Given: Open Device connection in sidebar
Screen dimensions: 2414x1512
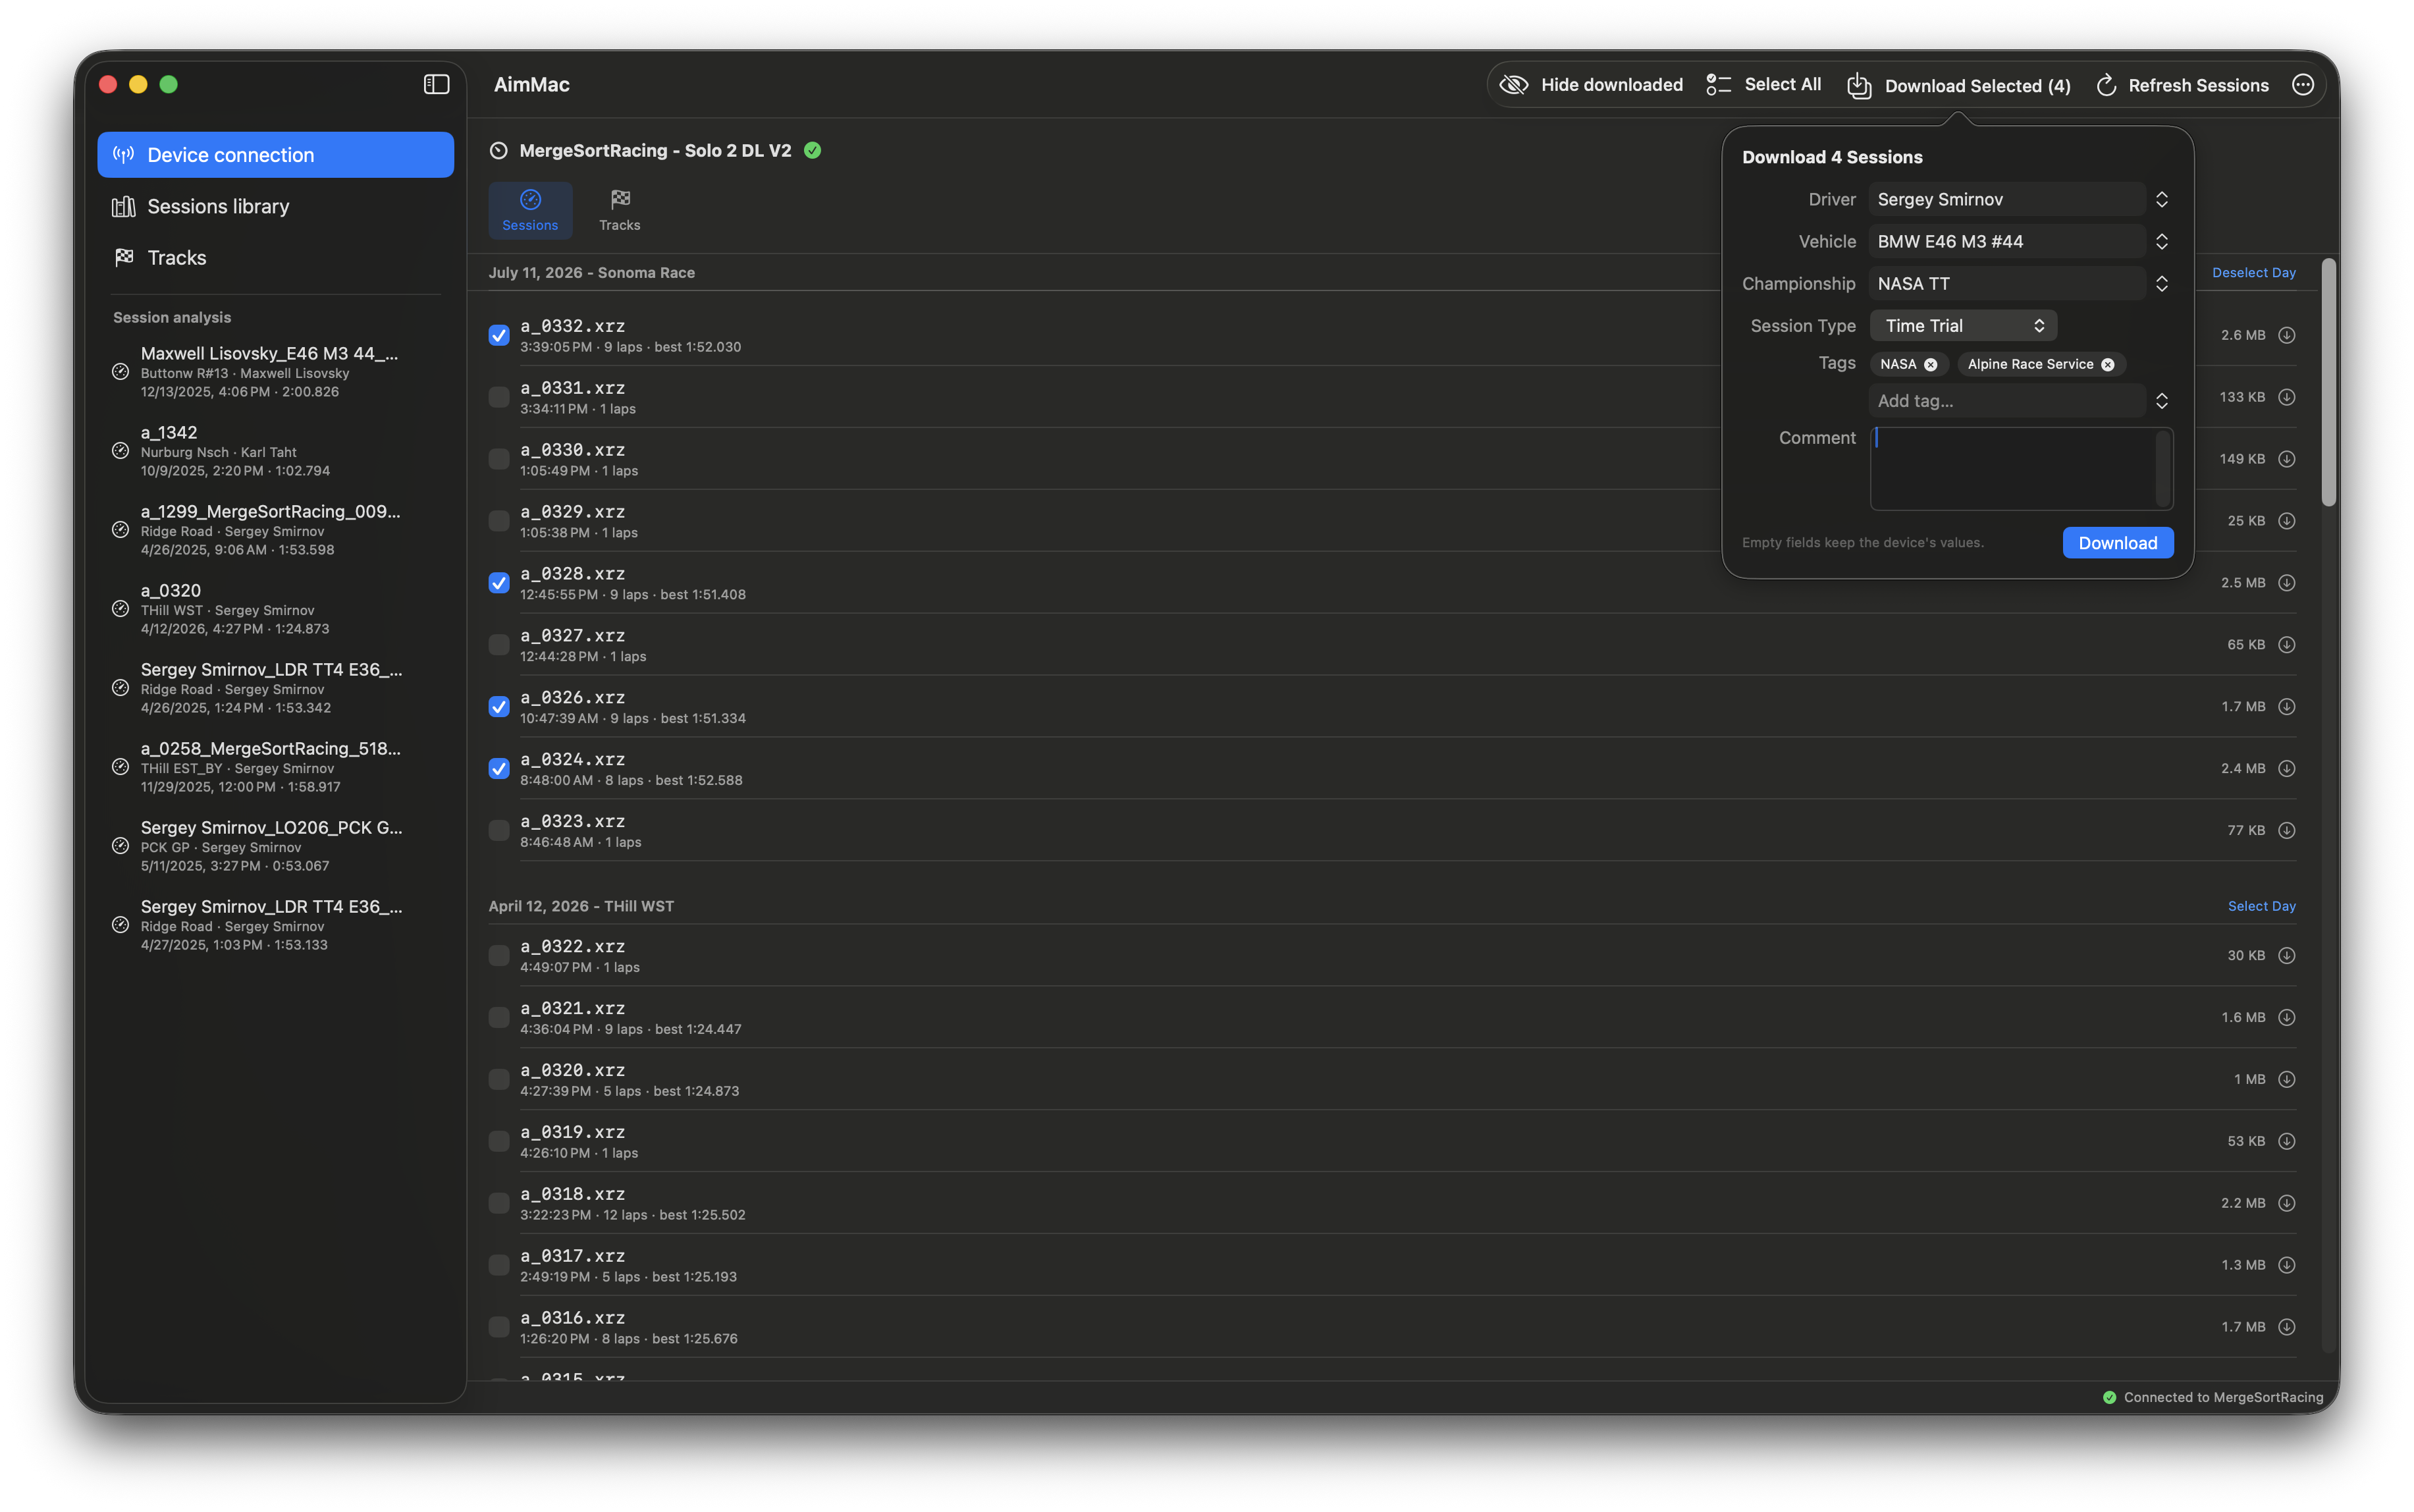Looking at the screenshot, I should [x=275, y=155].
